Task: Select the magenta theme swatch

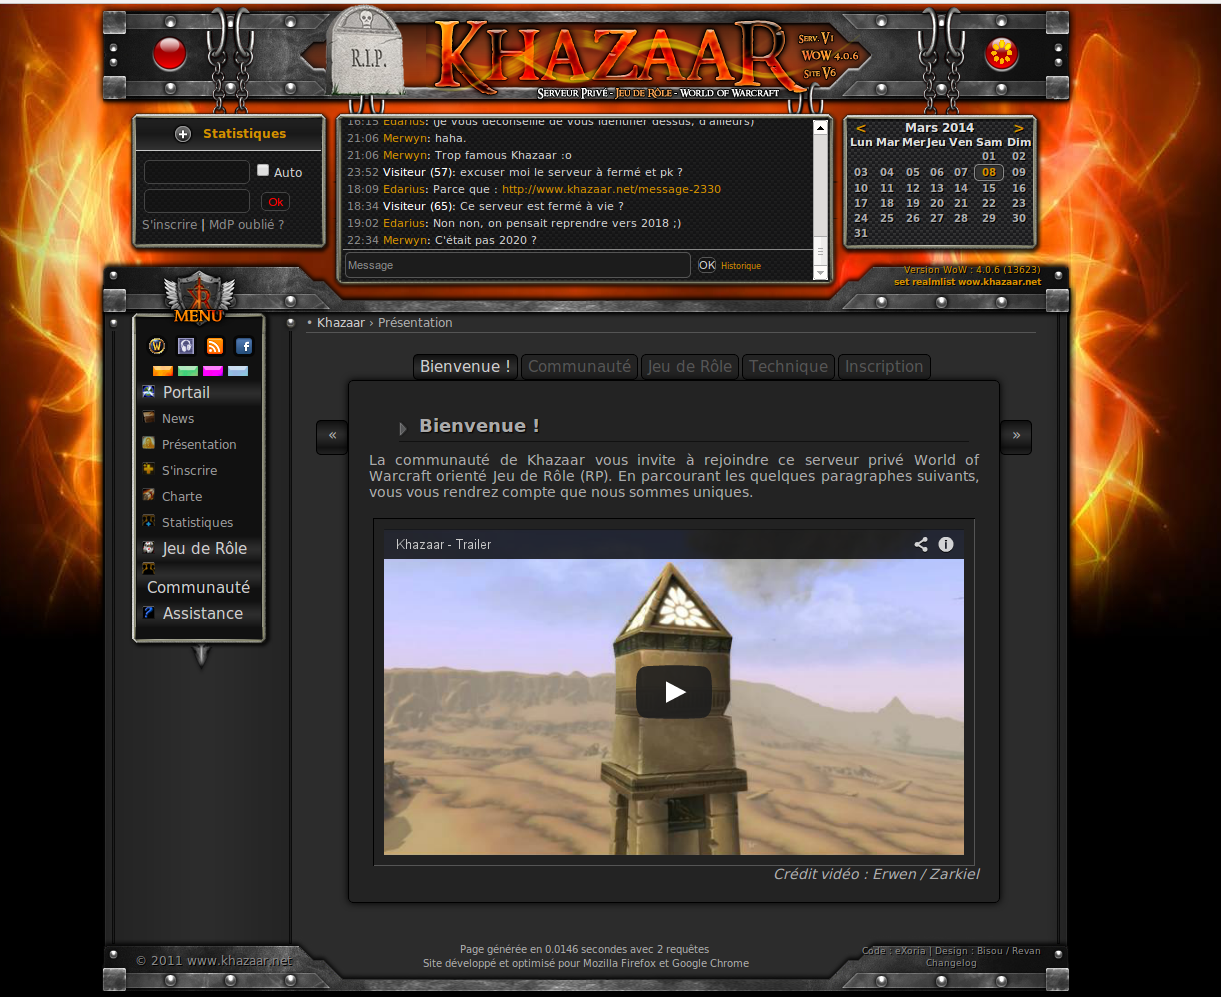Action: coord(212,371)
